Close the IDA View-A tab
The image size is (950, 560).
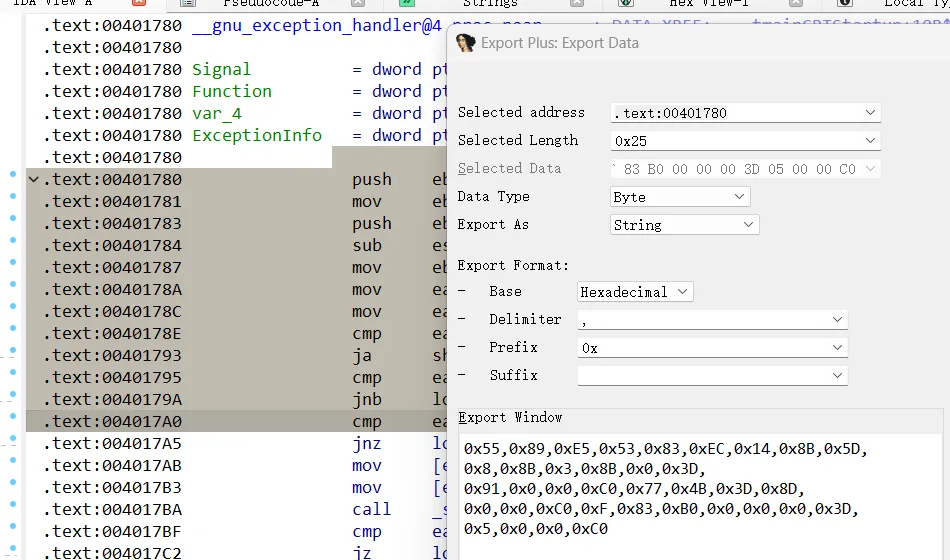pos(139,5)
